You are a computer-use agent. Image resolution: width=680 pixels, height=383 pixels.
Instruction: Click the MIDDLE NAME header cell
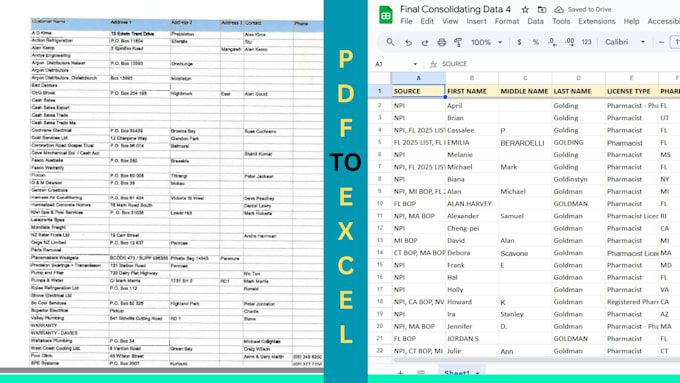pos(525,91)
